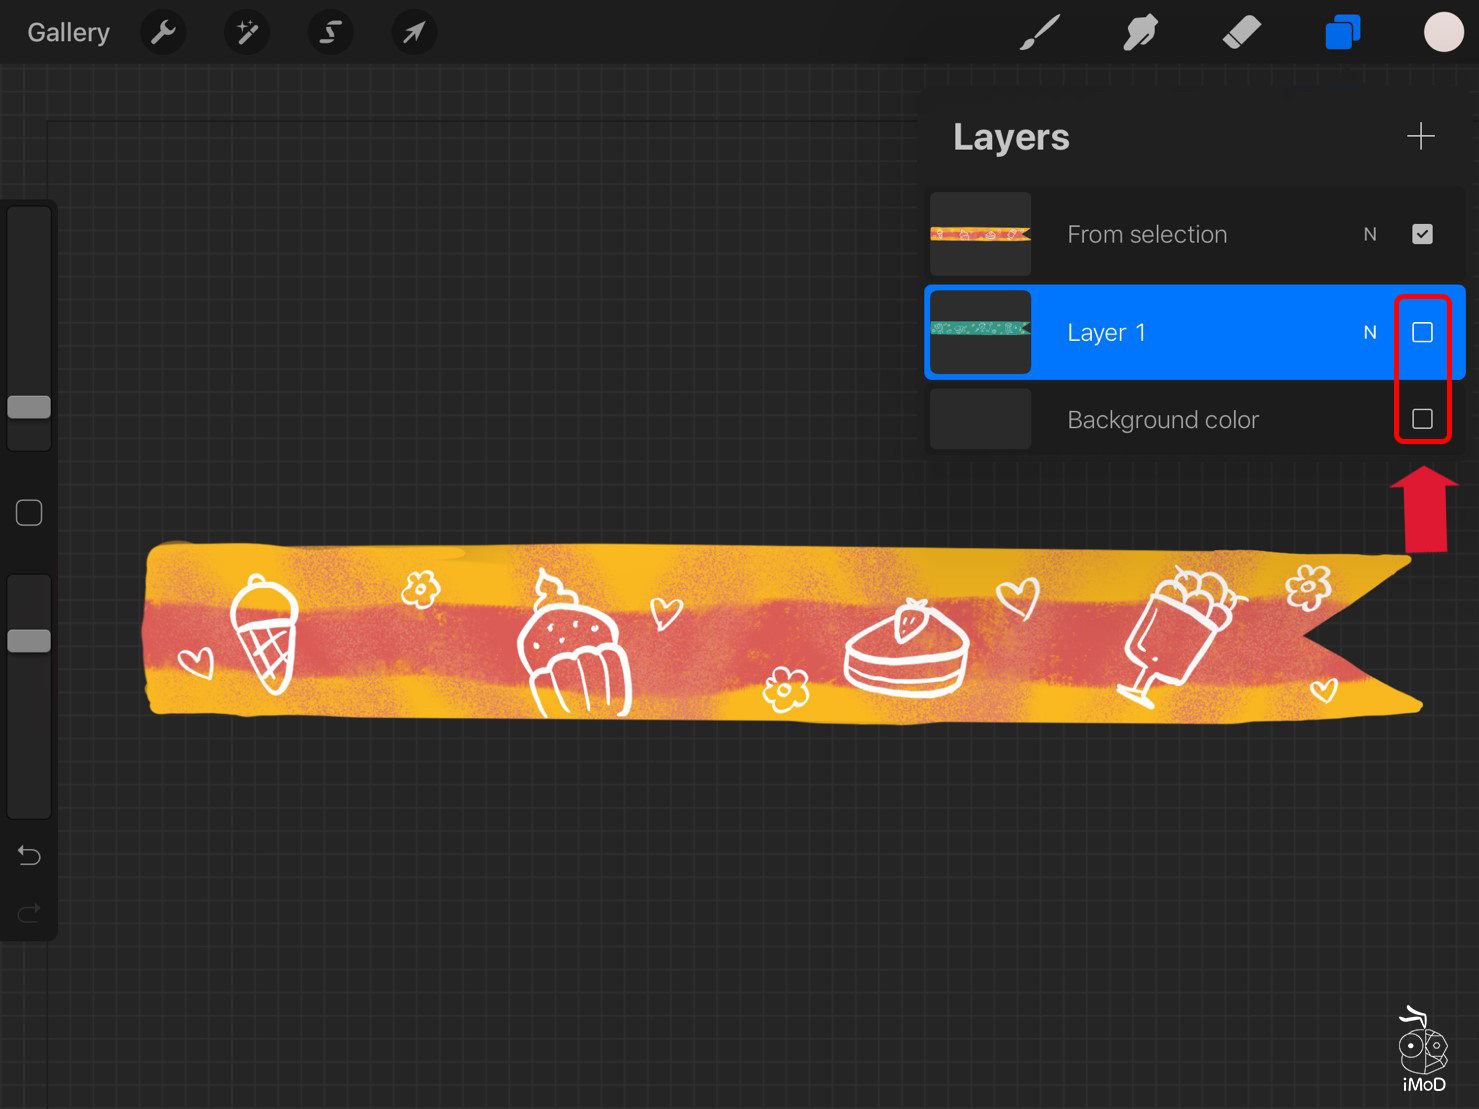1479x1109 pixels.
Task: Activate the Transform arrow tool
Action: pos(413,31)
